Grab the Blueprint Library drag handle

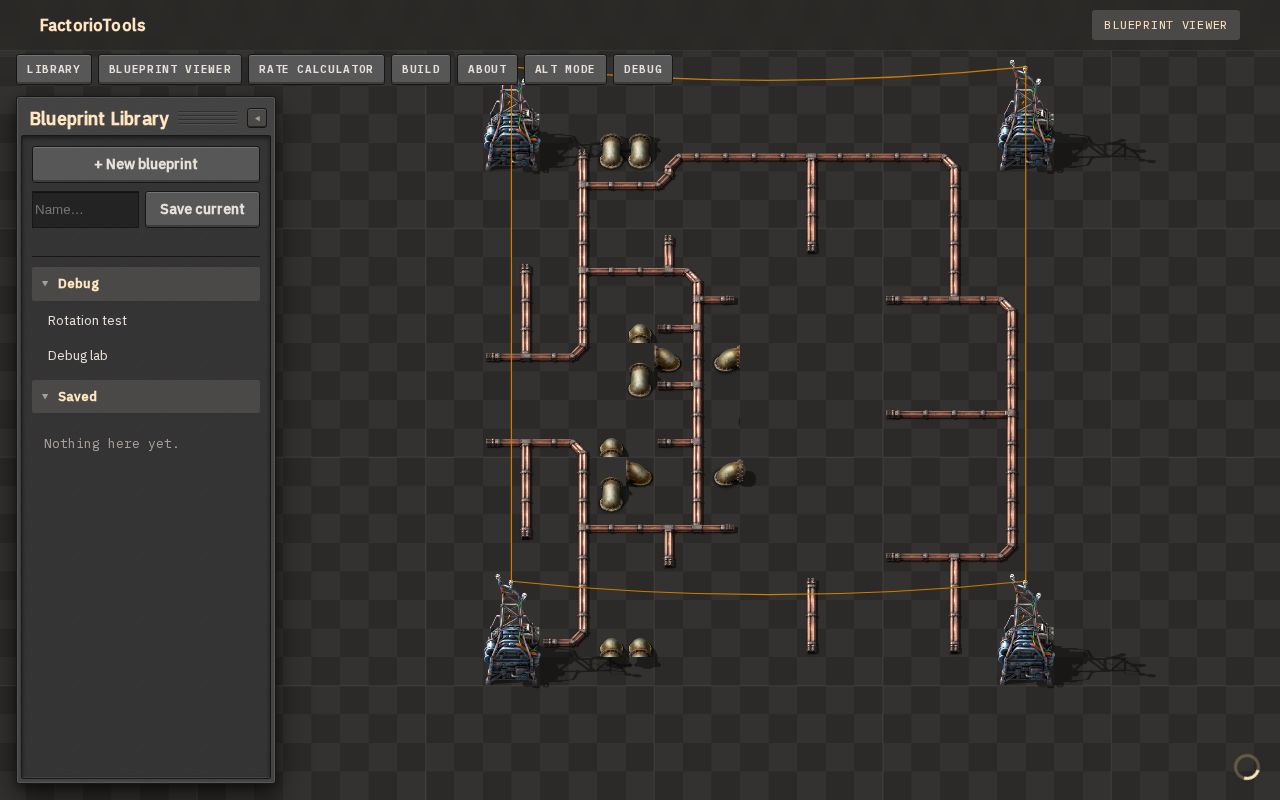[208, 118]
